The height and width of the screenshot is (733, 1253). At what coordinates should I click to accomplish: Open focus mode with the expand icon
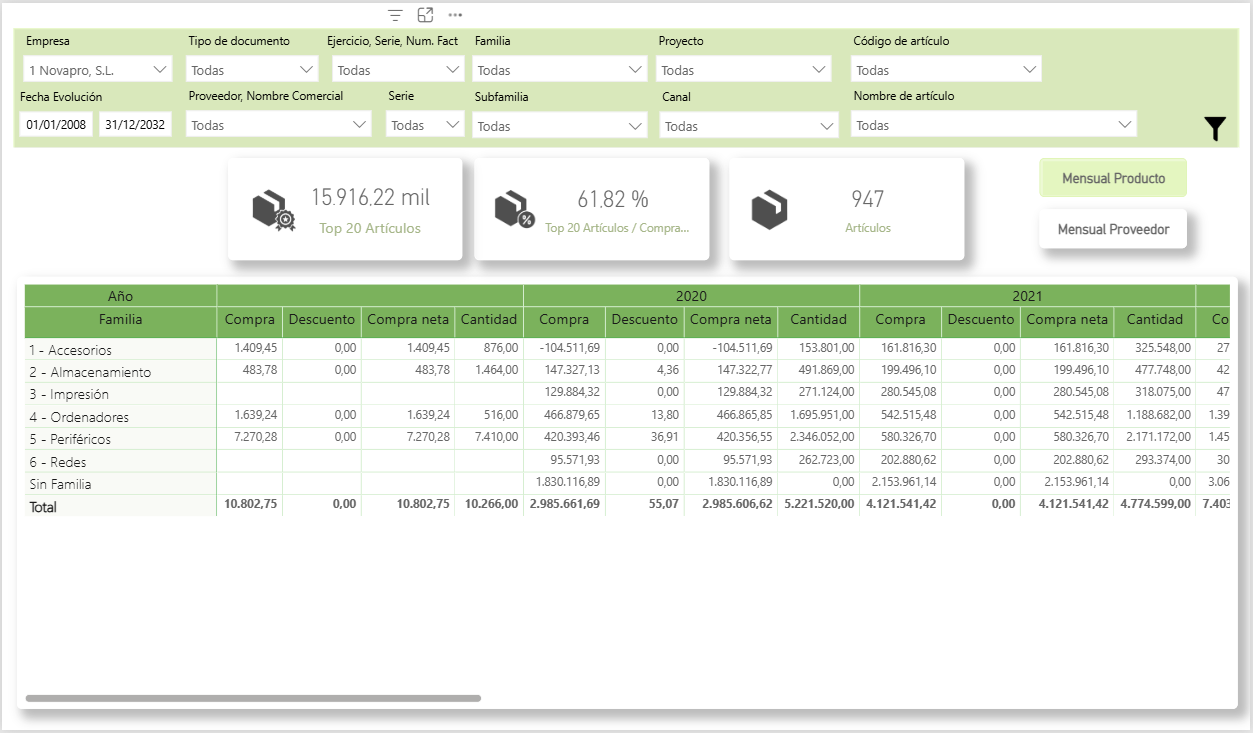pos(425,15)
